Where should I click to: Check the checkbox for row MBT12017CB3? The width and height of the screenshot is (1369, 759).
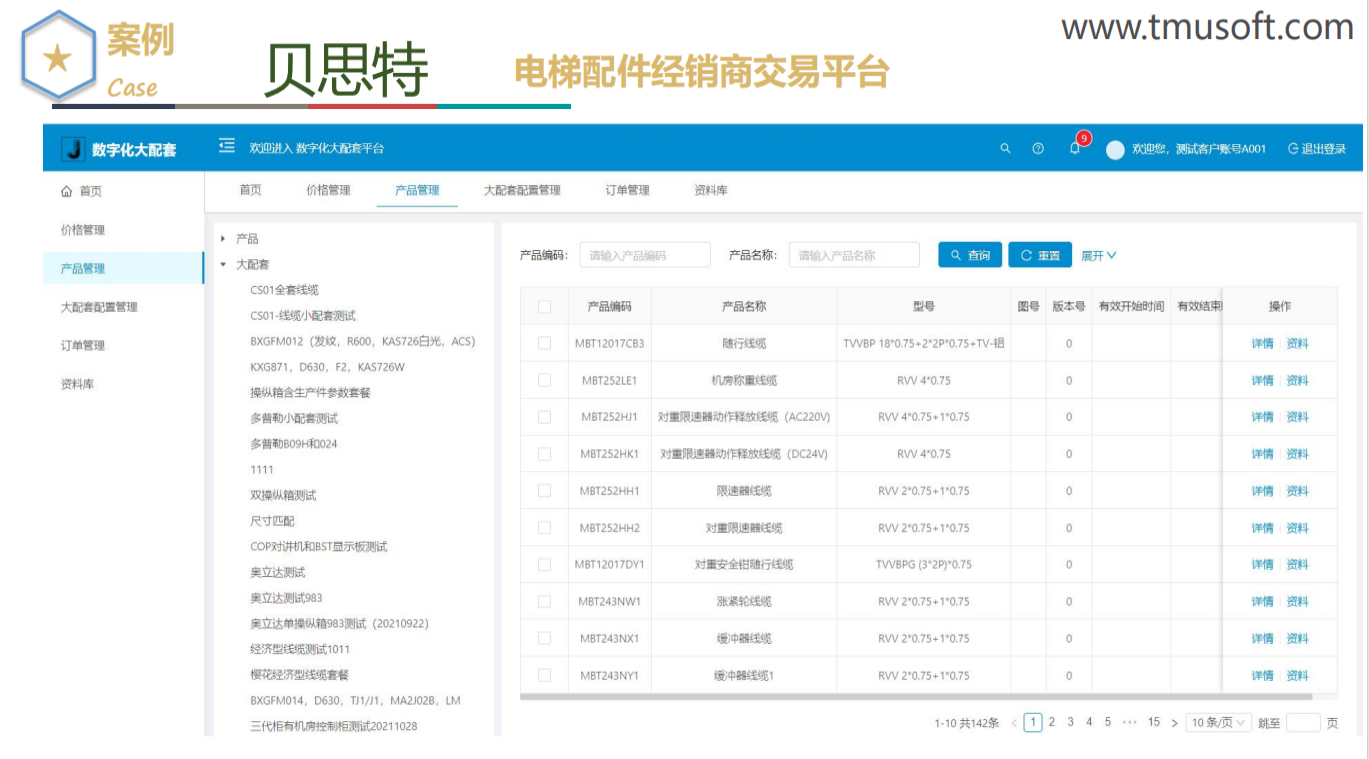pyautogui.click(x=545, y=343)
